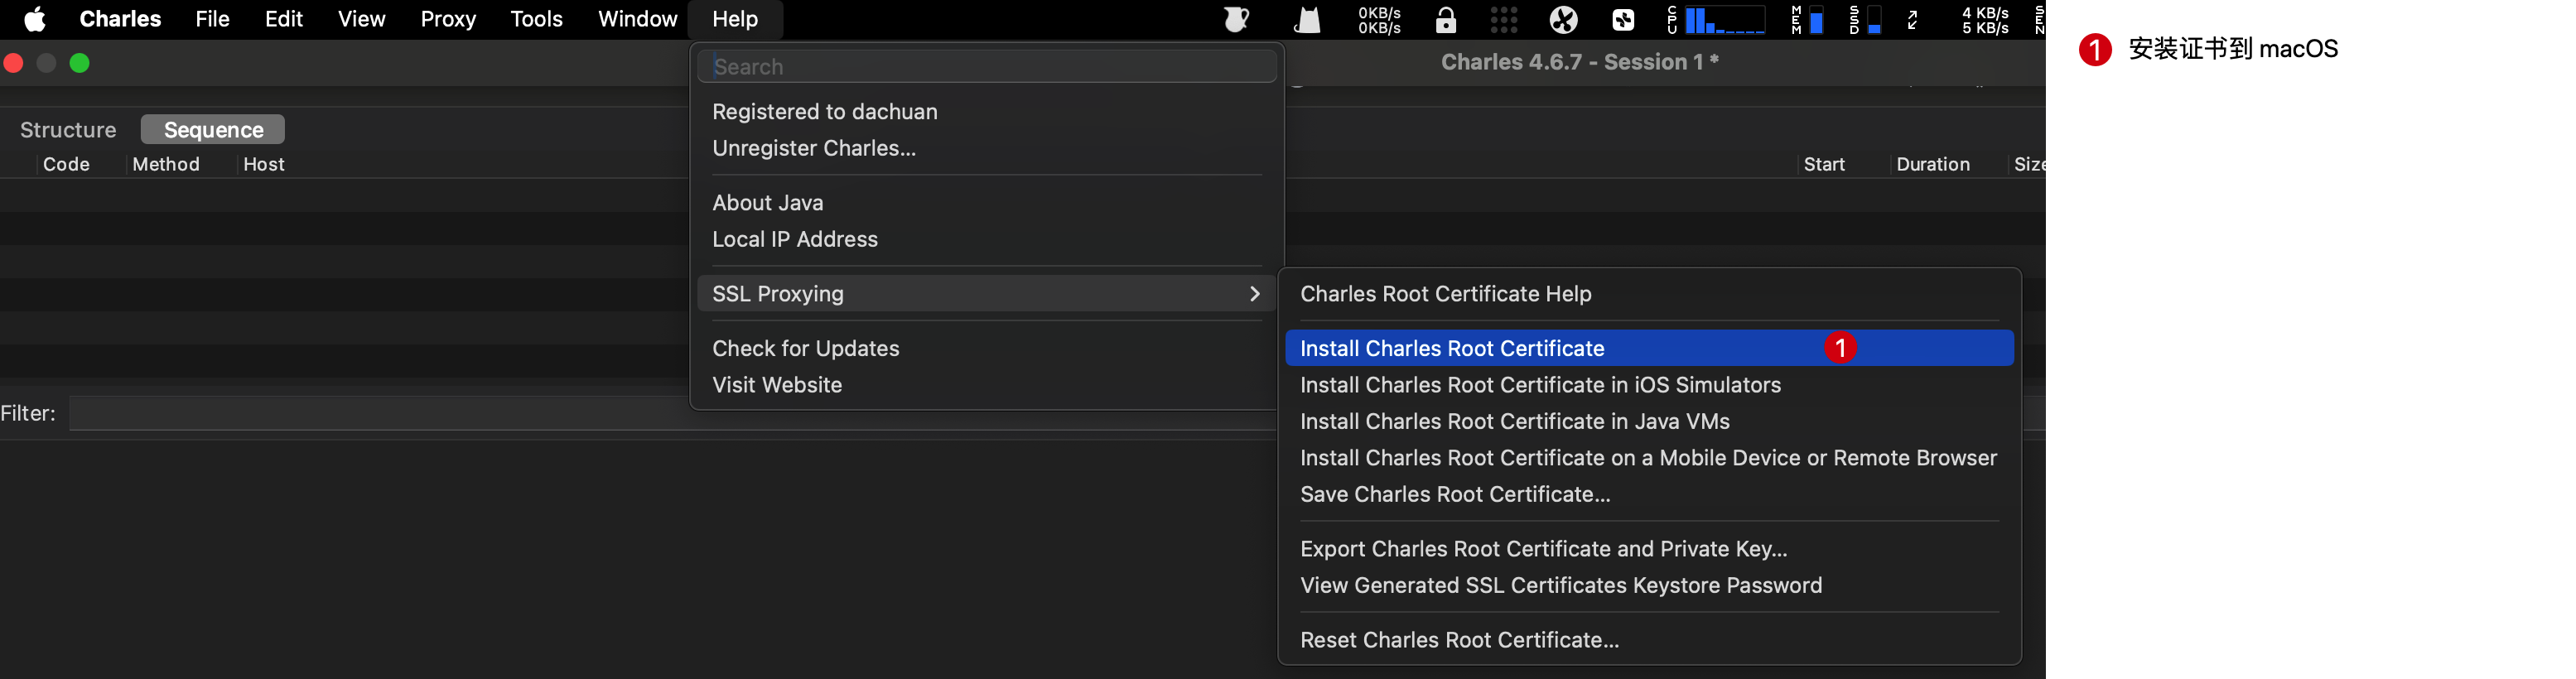
Task: Install certificate on Mobile Device or Remote Browser
Action: pos(1649,458)
